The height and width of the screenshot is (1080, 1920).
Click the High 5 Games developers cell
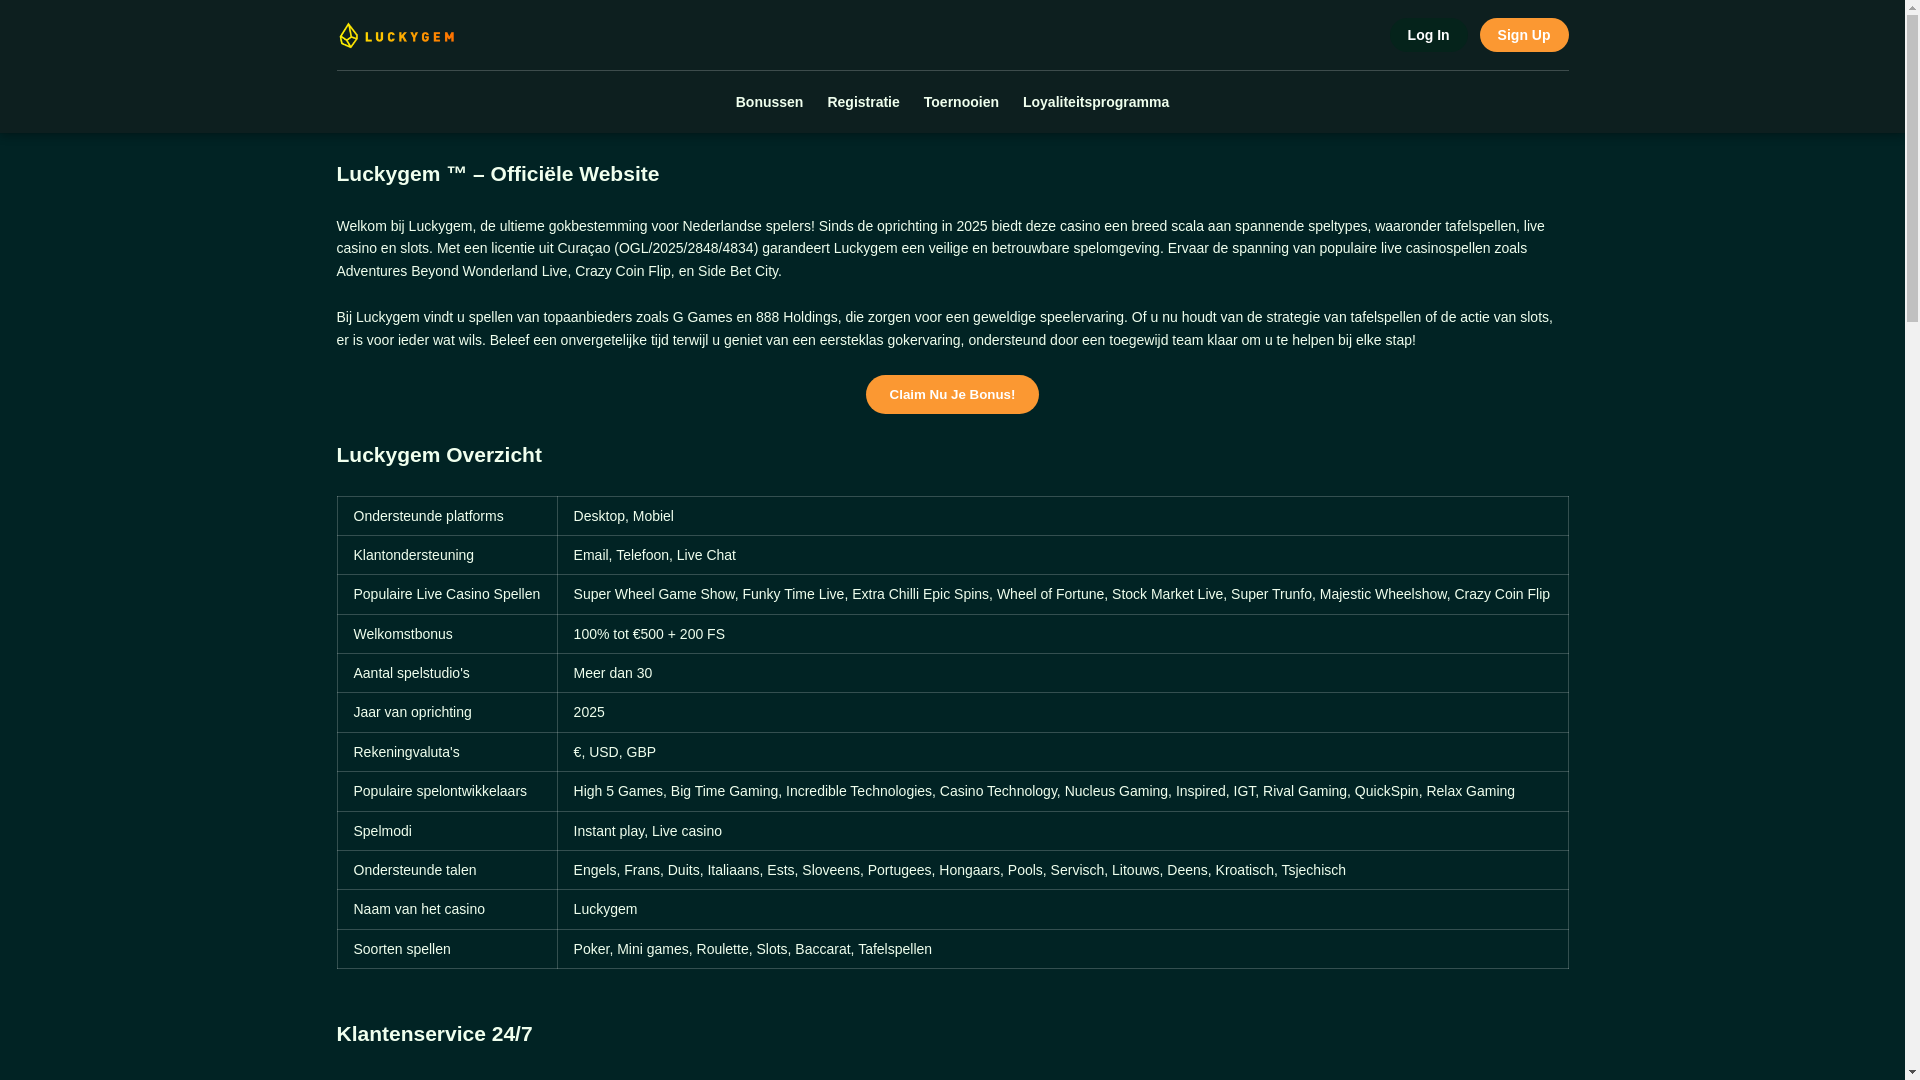pos(1062,791)
